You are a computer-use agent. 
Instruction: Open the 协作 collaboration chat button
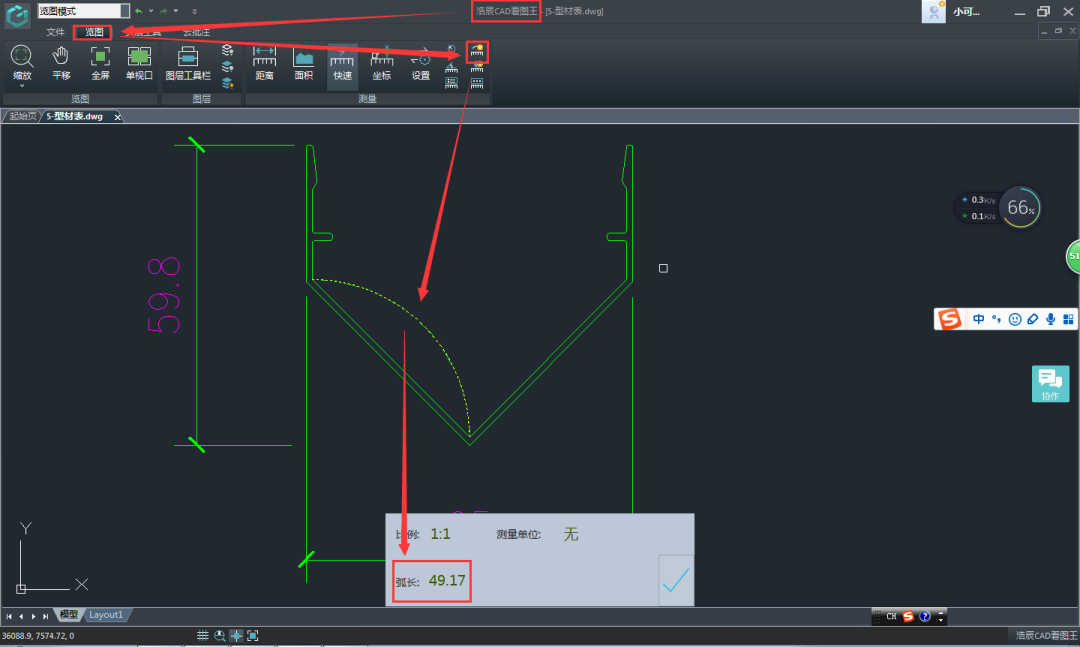[1050, 383]
